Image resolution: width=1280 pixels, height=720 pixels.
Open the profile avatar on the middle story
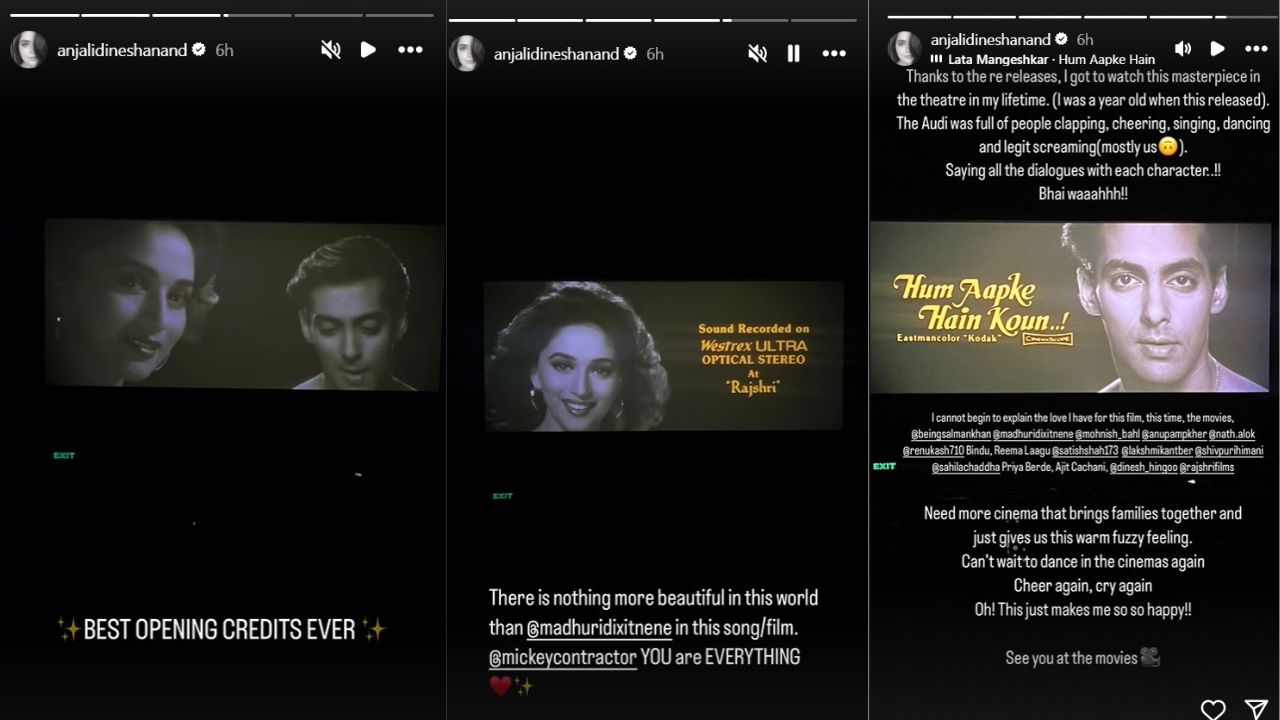[466, 54]
